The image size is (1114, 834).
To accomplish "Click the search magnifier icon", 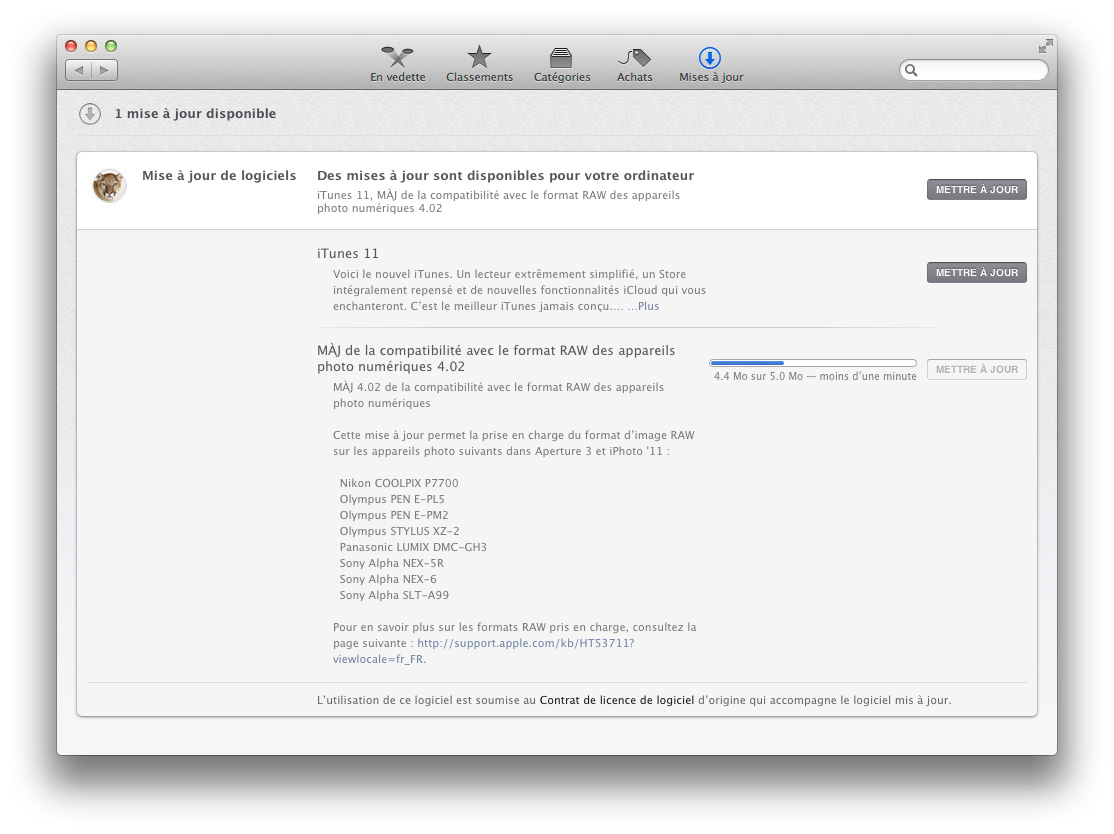I will point(912,70).
